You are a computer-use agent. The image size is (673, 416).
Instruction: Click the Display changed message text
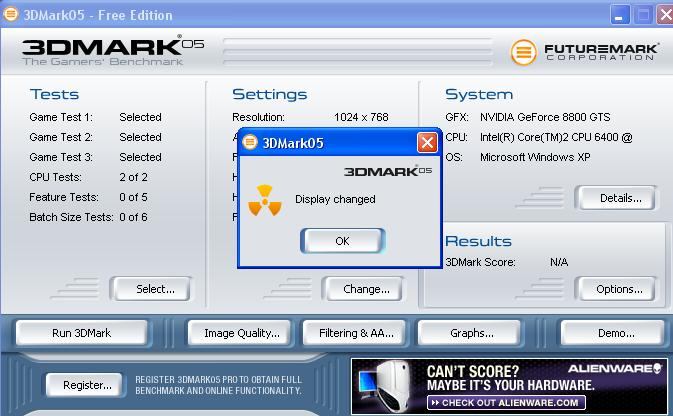tap(335, 199)
